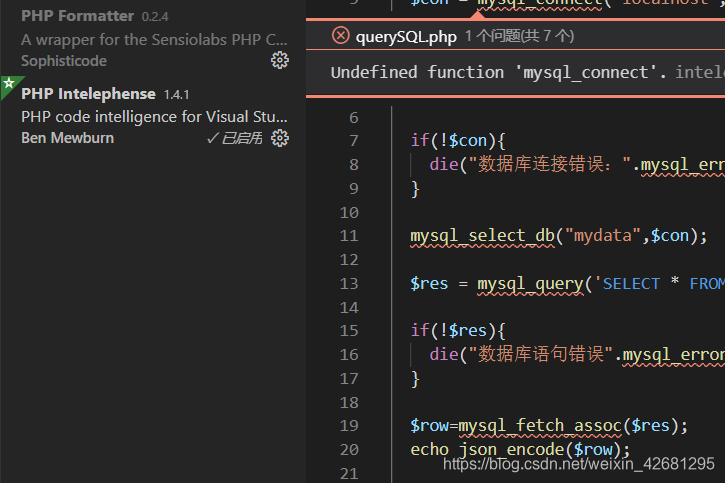
Task: Click the problem count '1 个问题(共 7 个)'
Action: pyautogui.click(x=519, y=36)
